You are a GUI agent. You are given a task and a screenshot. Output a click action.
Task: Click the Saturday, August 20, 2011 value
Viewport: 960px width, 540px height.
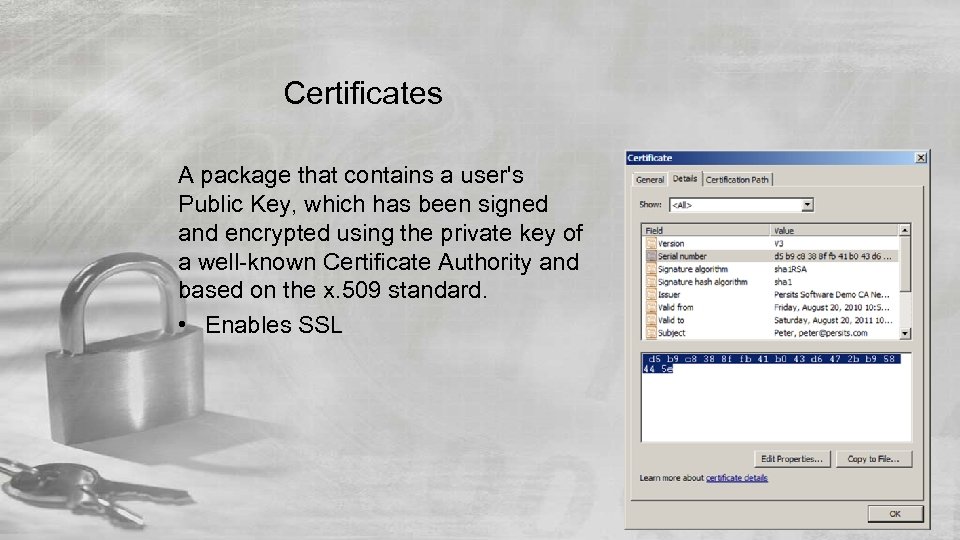(x=833, y=321)
